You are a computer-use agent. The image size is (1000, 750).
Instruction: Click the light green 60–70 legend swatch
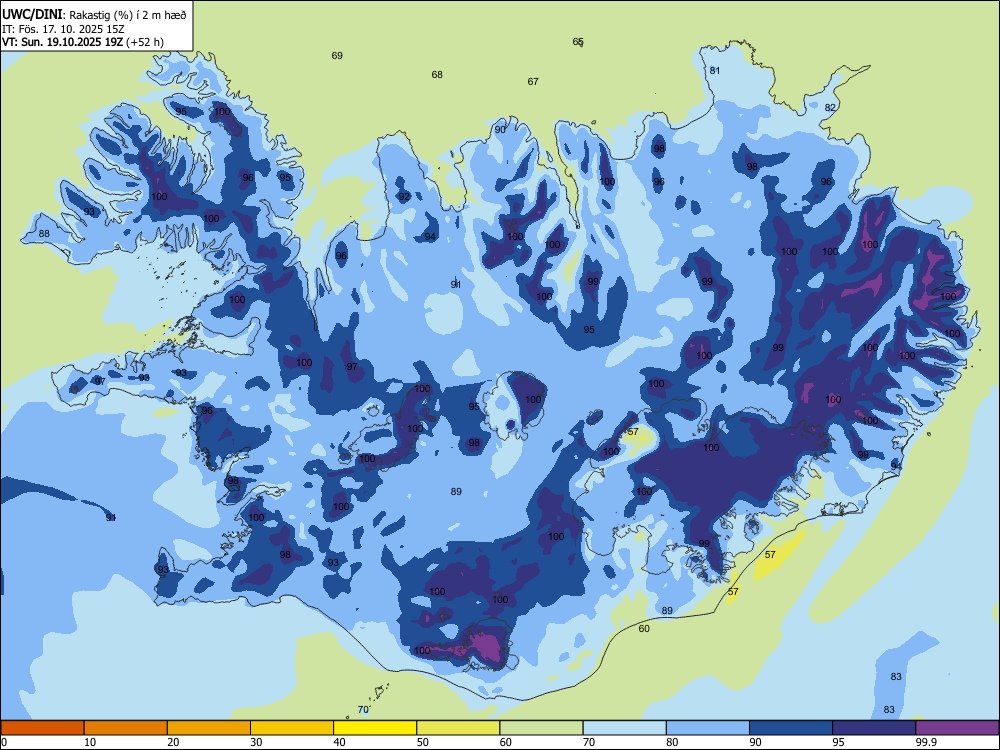point(541,728)
